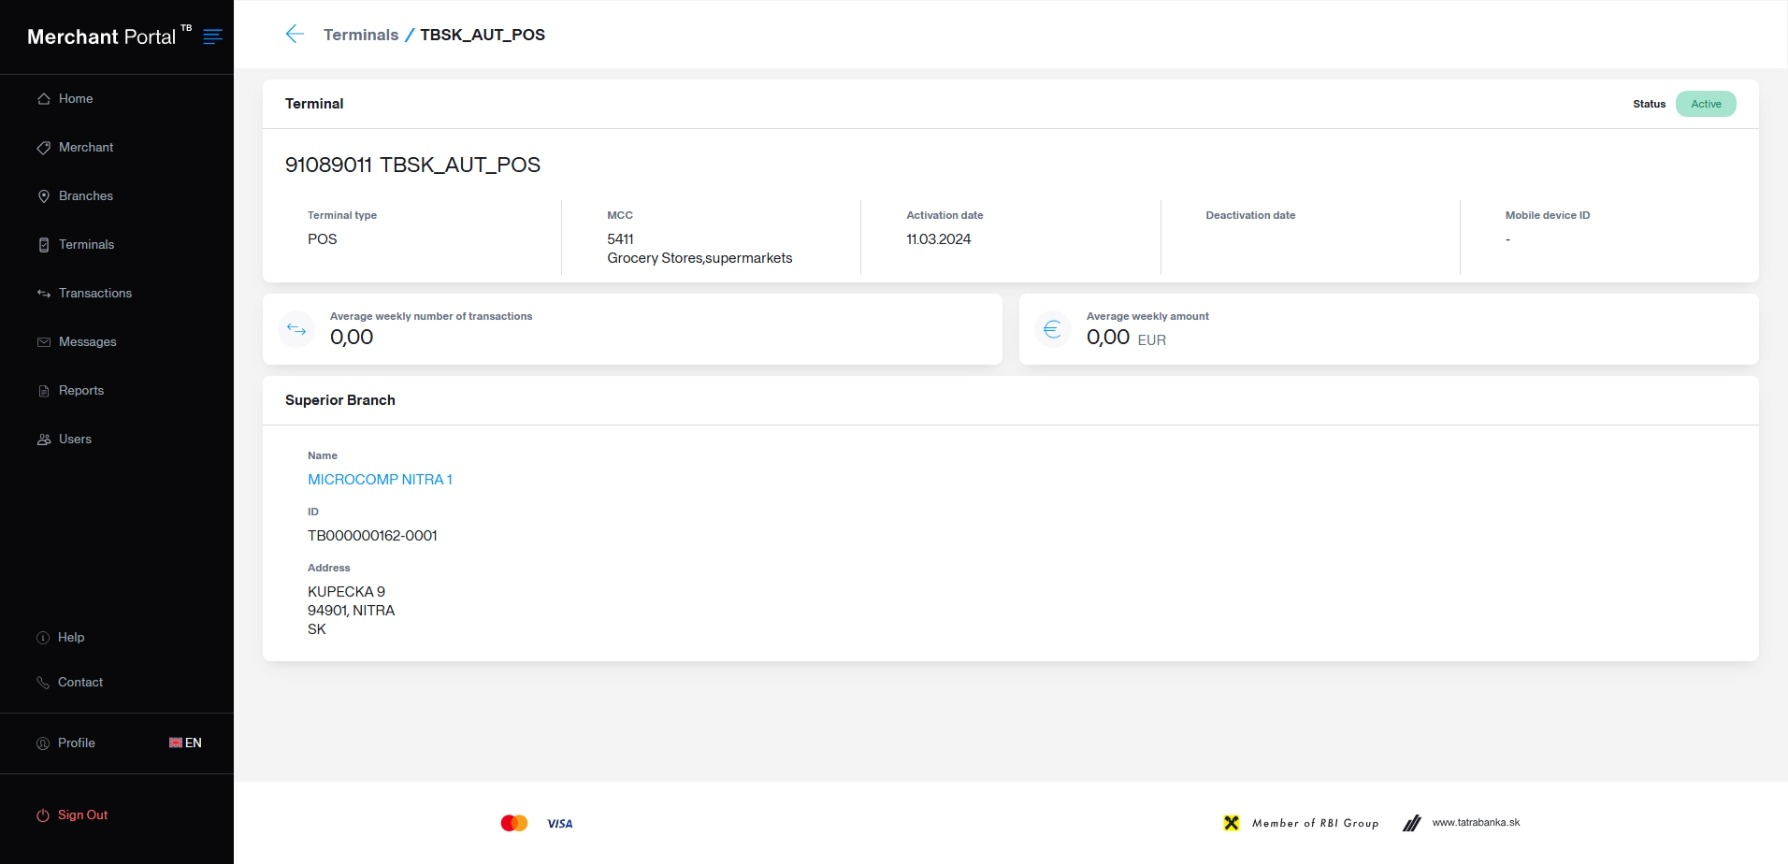Click the Messages envelope icon
Screen dimensions: 1788x864
pos(44,342)
